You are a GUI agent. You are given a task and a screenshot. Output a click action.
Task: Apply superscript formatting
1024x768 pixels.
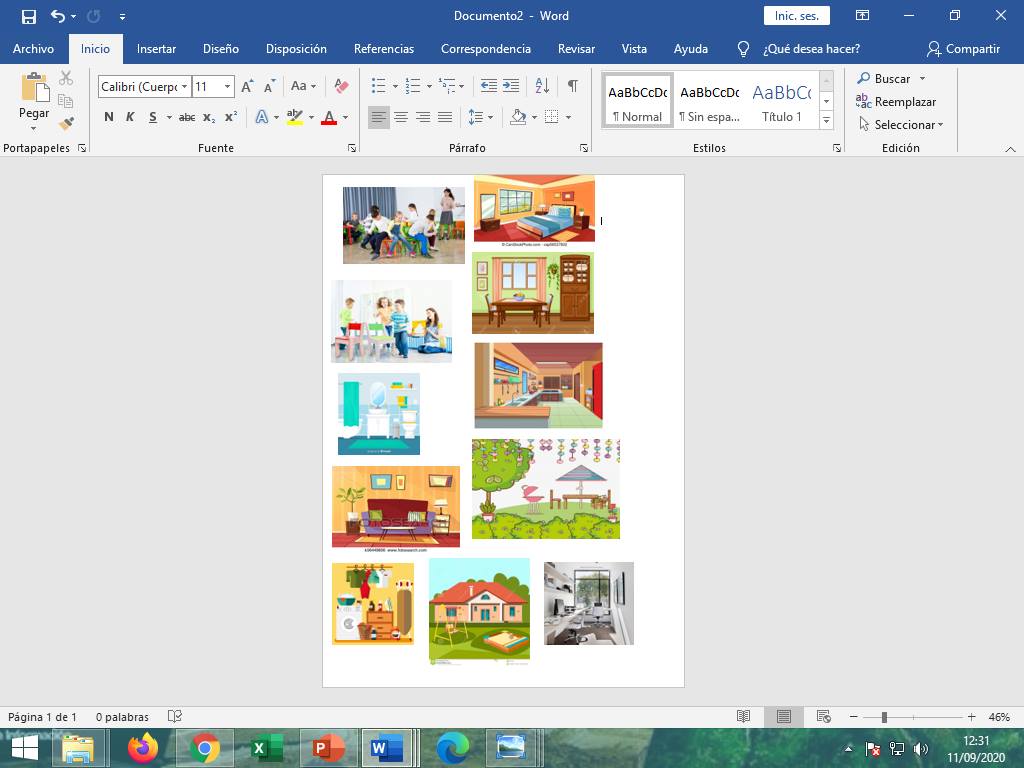point(230,117)
